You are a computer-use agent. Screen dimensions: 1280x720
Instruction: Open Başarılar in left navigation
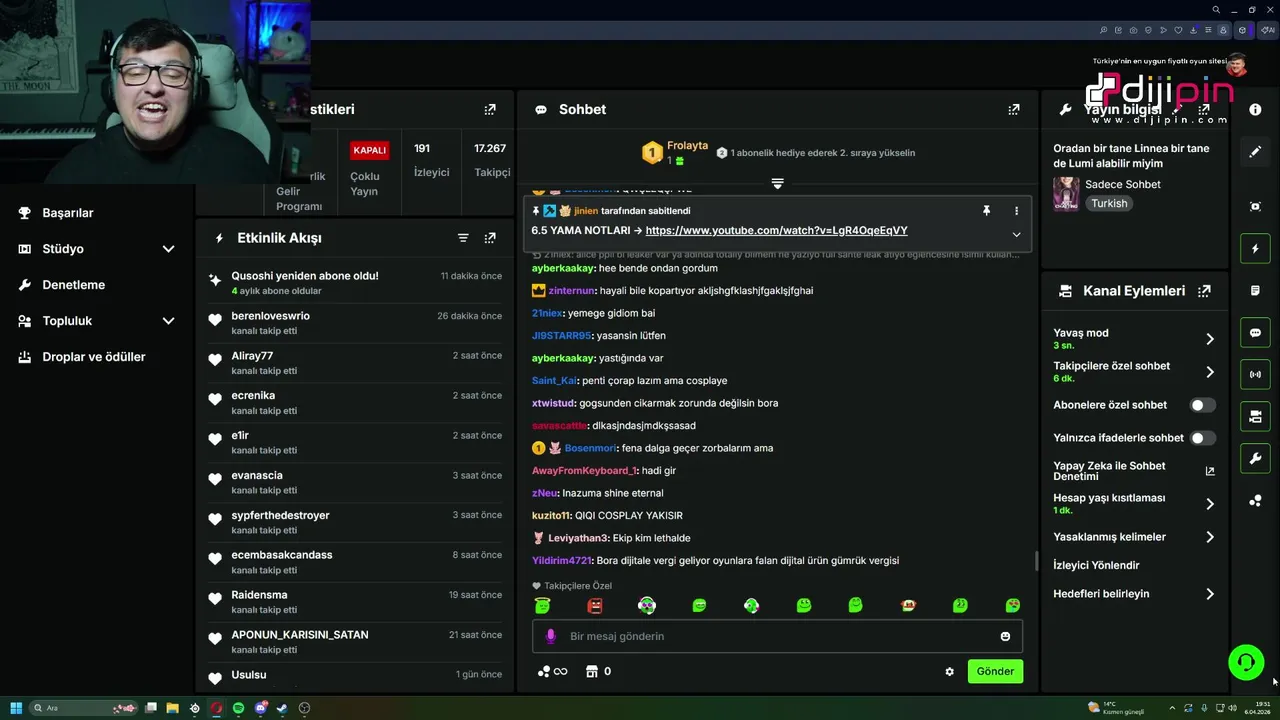click(68, 213)
